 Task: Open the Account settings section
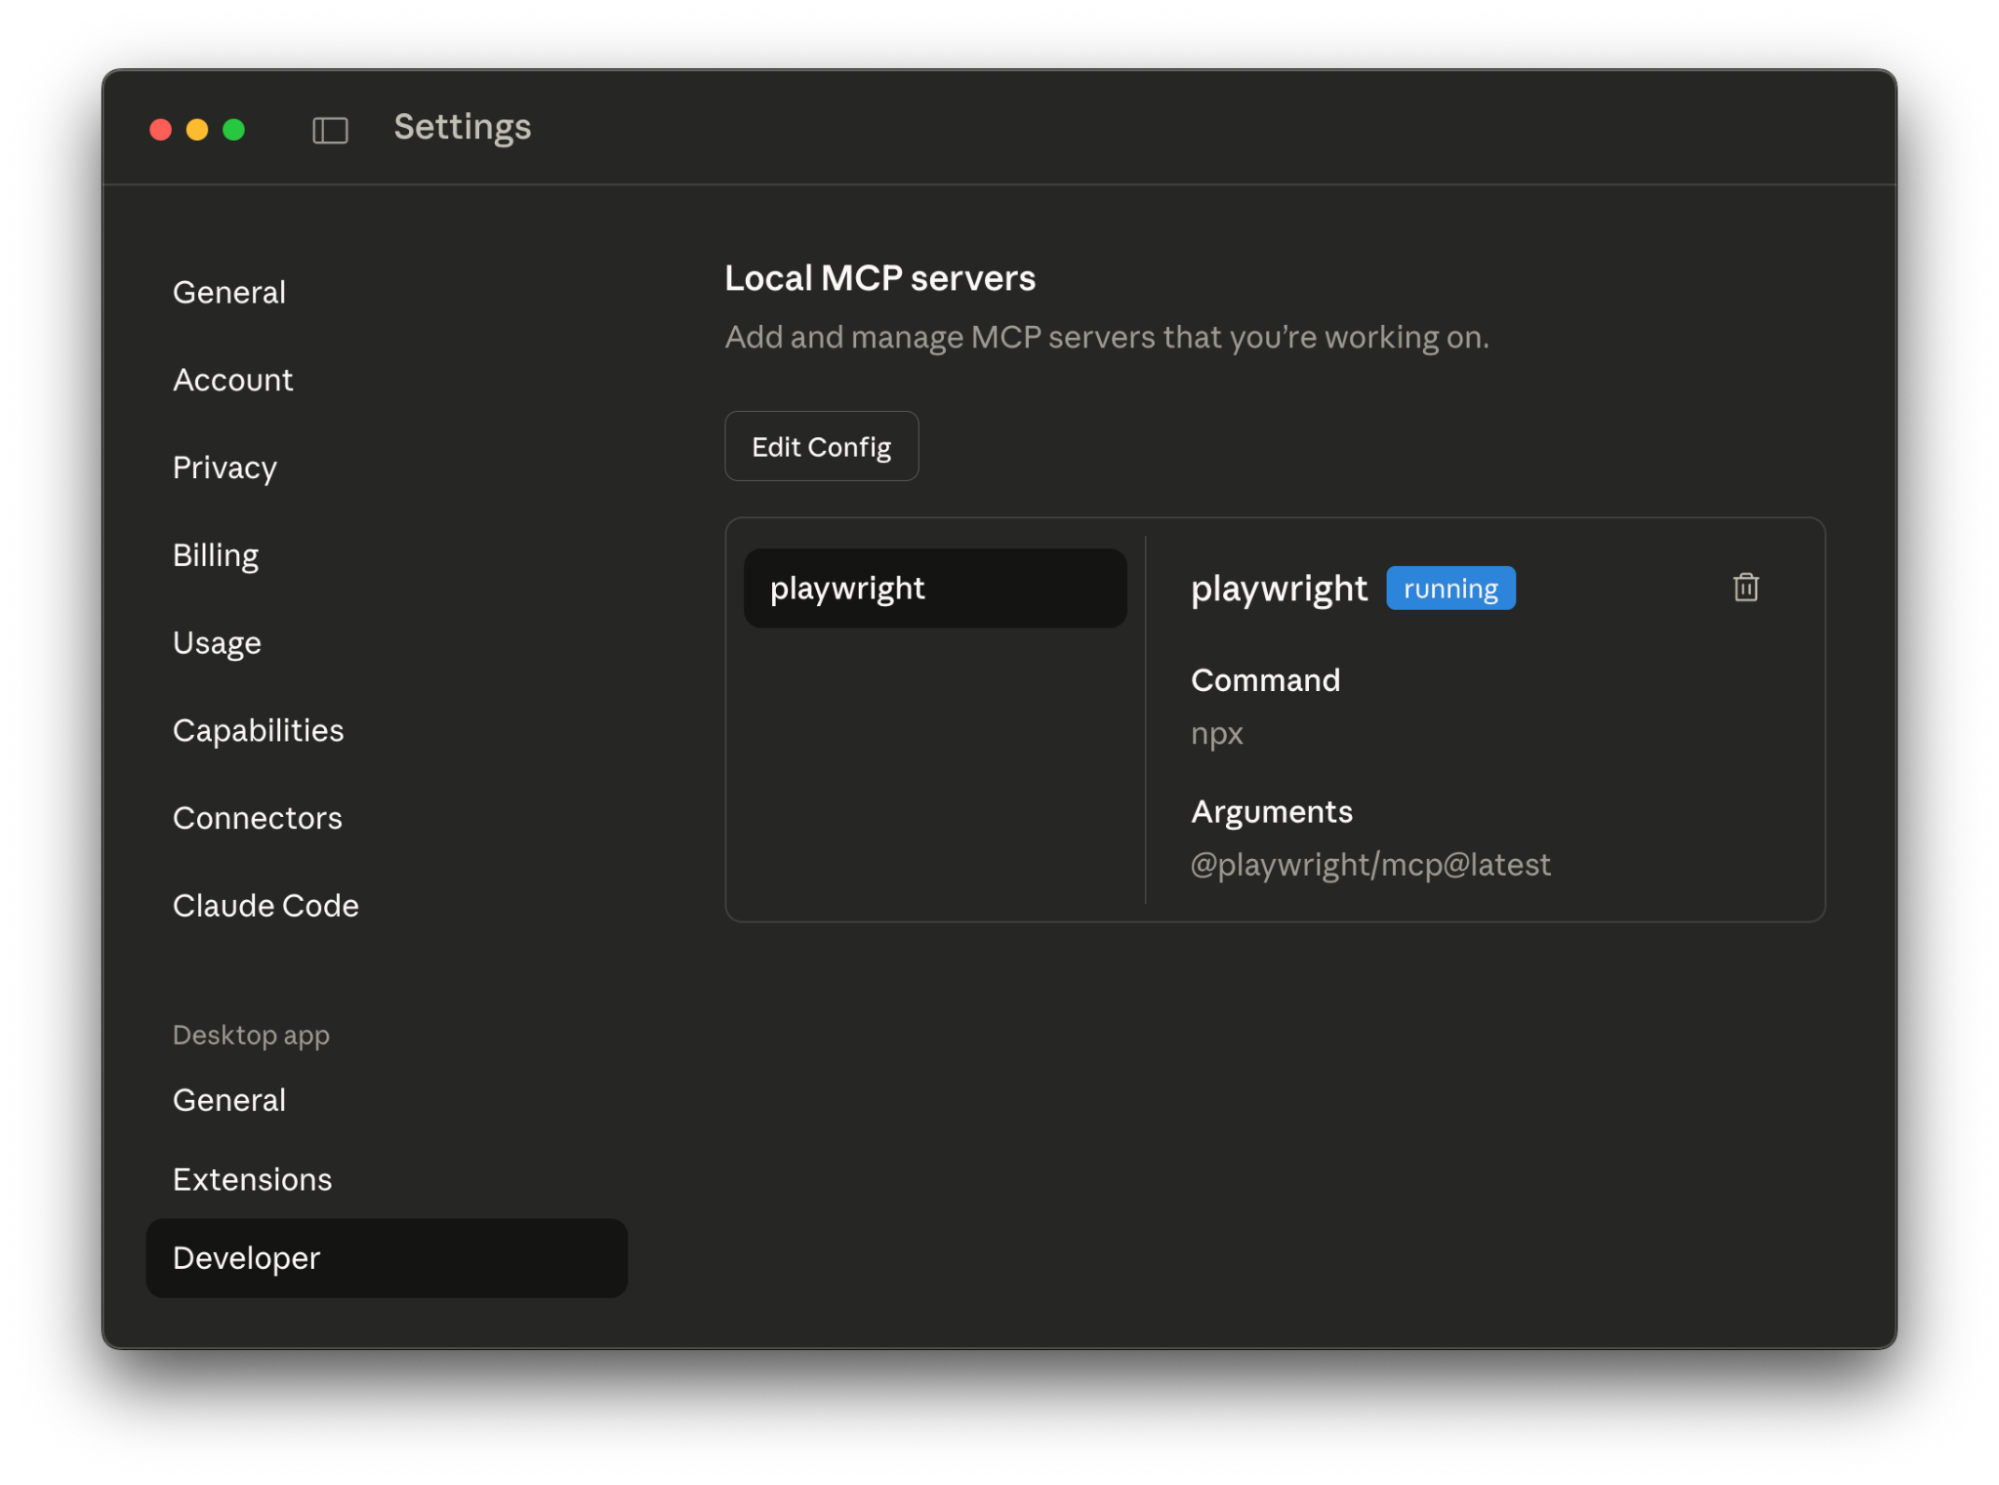click(x=233, y=380)
